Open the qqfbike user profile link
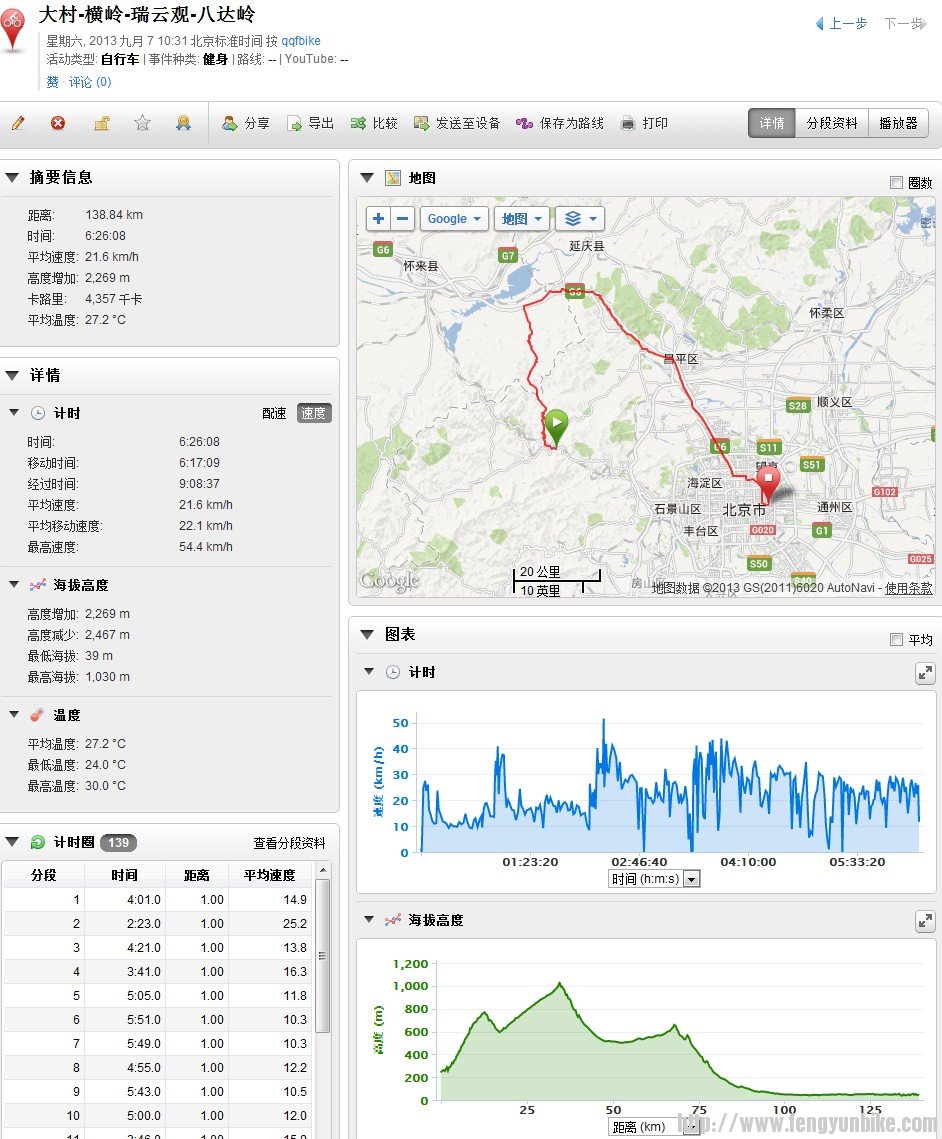This screenshot has width=942, height=1139. 301,41
